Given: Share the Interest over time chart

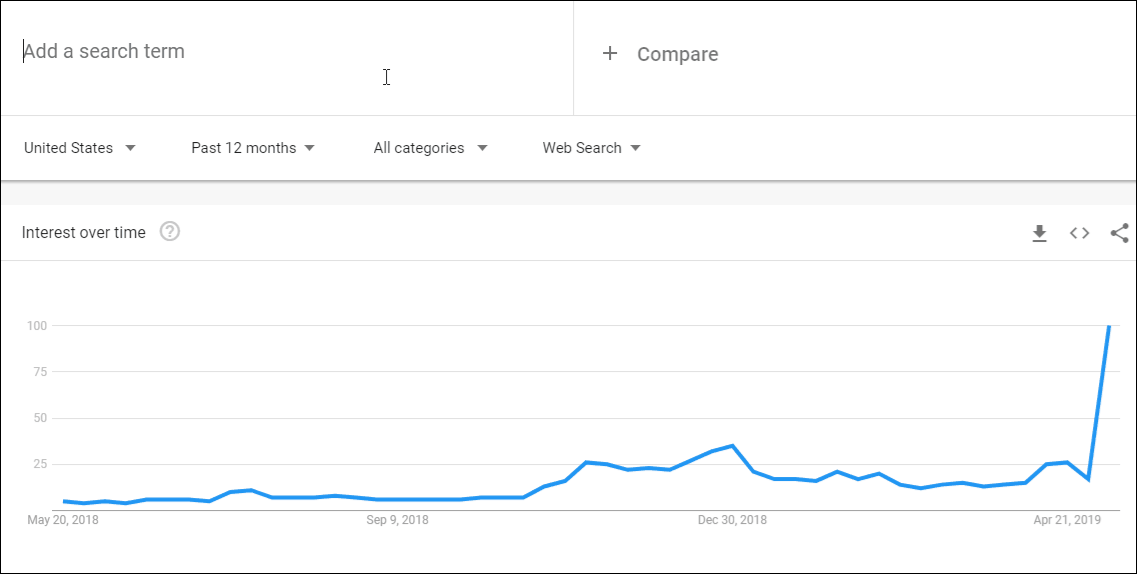Looking at the screenshot, I should click(1120, 233).
